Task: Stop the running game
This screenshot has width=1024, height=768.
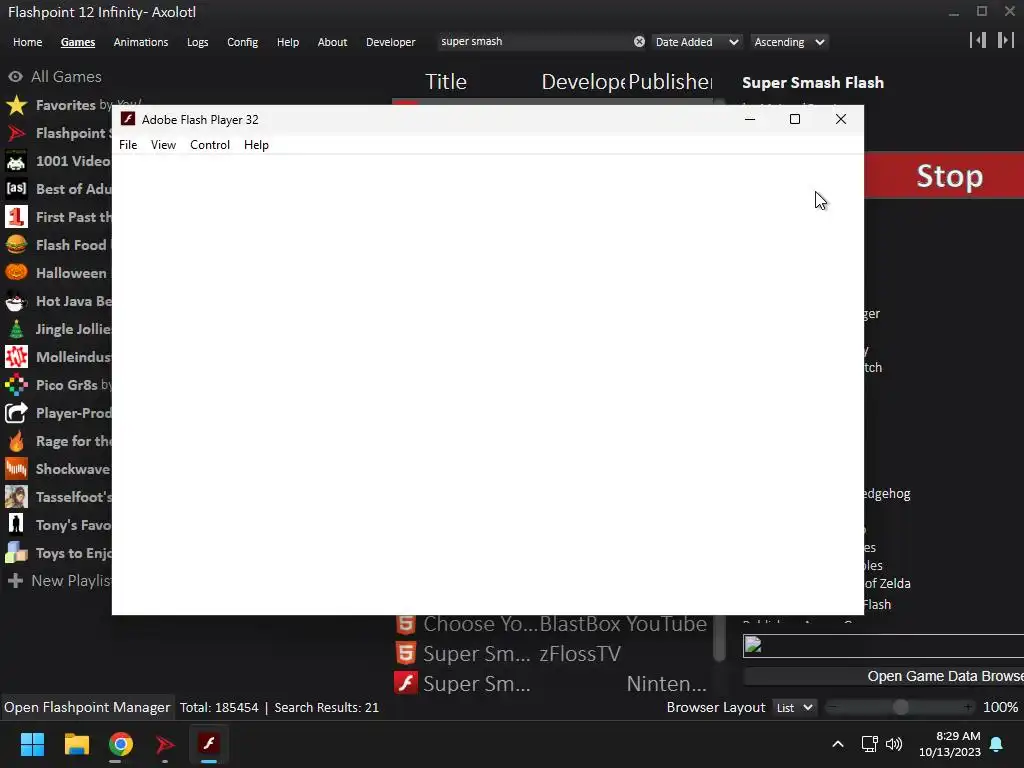Action: click(x=944, y=176)
